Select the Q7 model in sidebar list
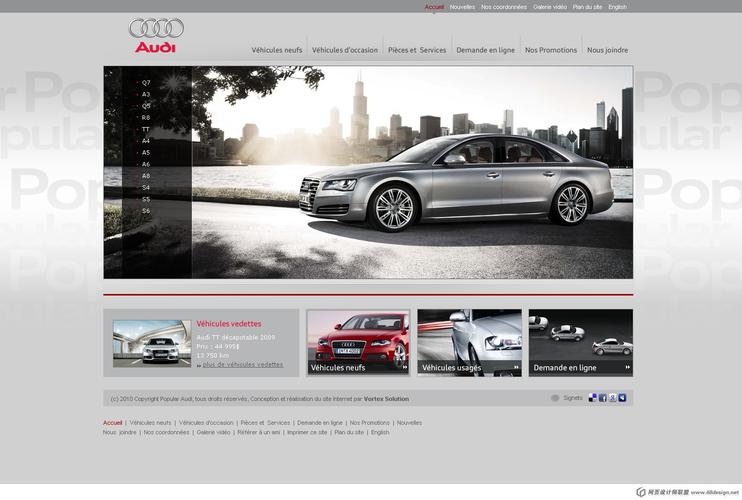Screen dimensions: 742x500 146,83
